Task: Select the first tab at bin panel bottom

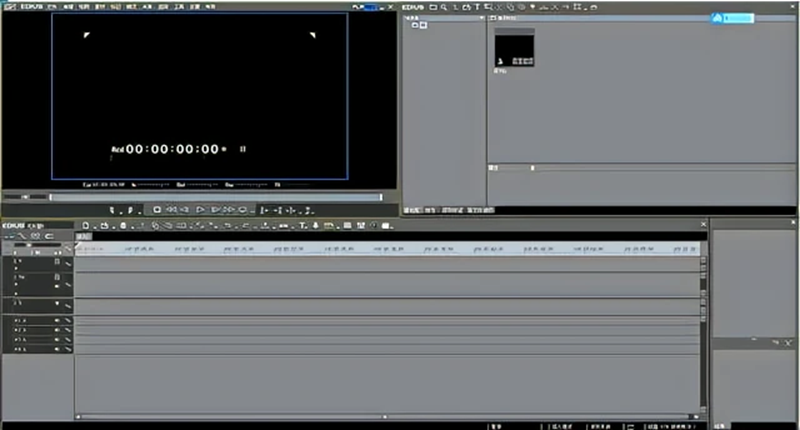Action: coord(411,211)
